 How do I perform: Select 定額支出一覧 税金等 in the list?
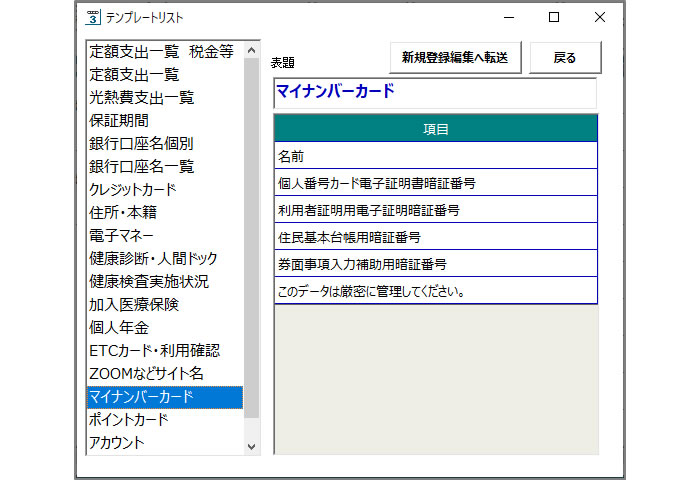coord(165,52)
